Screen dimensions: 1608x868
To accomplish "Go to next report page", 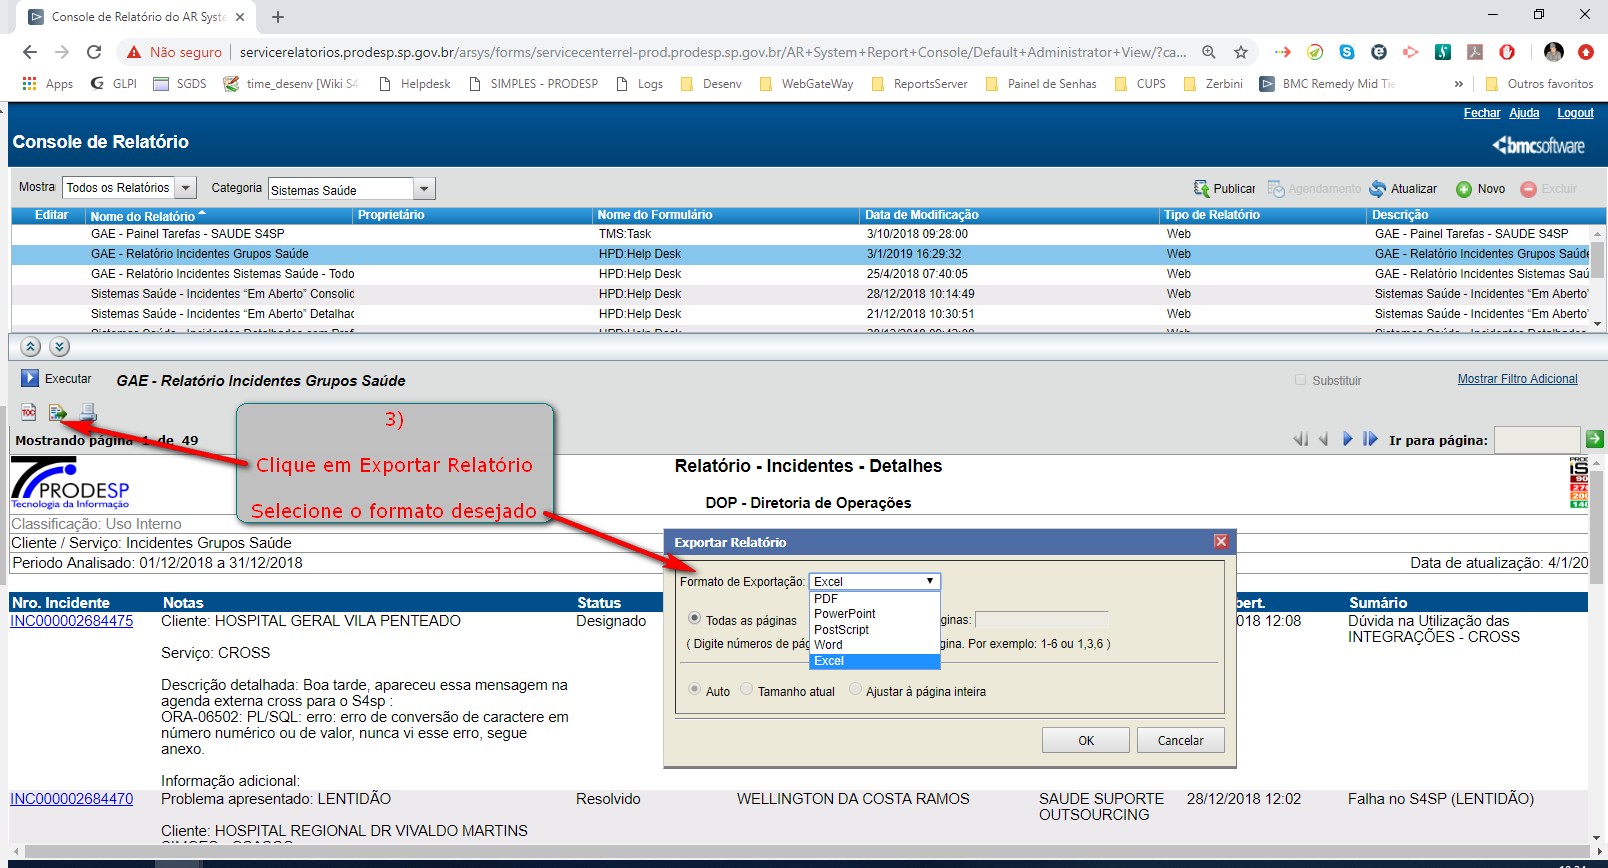I will coord(1347,439).
